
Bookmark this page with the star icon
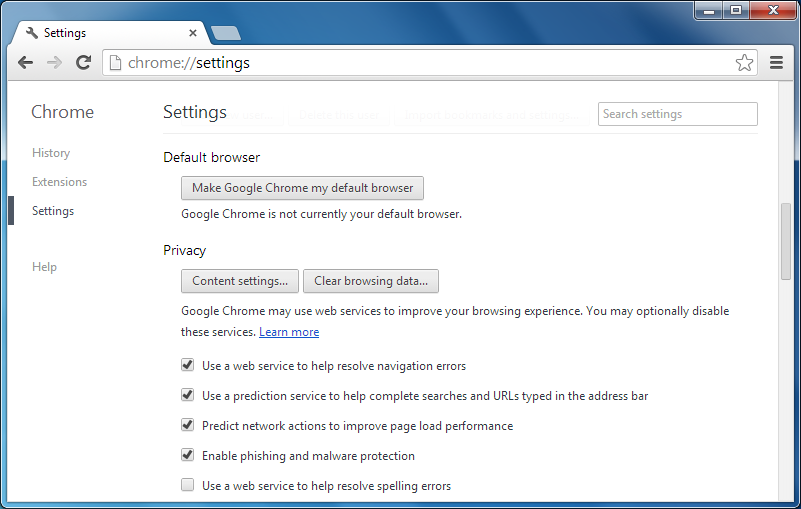(x=744, y=63)
